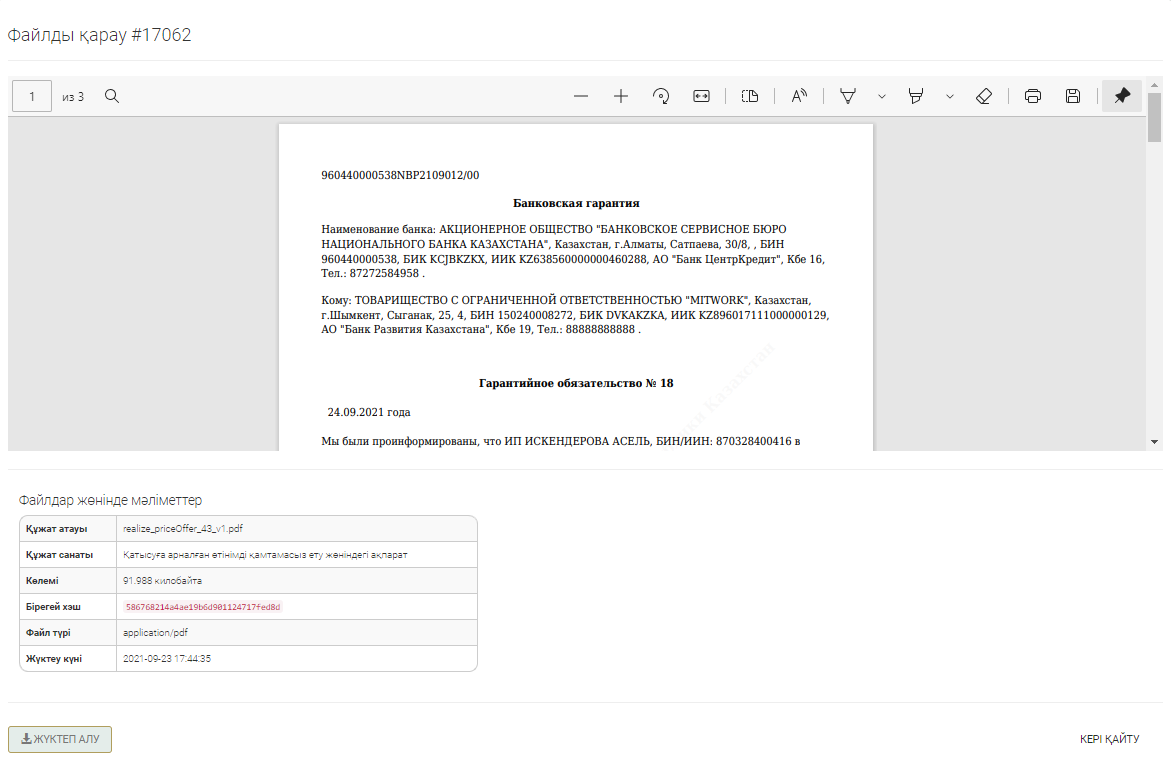Click the zoom out minus icon

(x=581, y=96)
